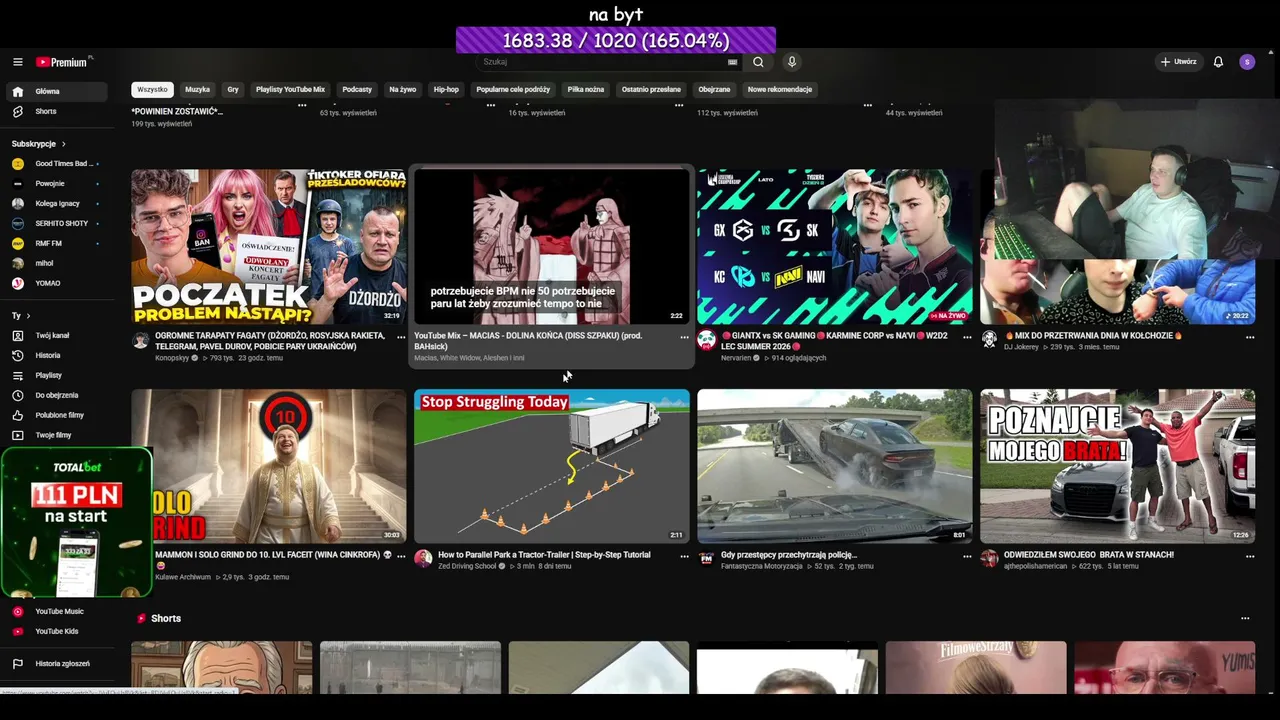Select the Popularne cele podróży chip
This screenshot has width=1280, height=720.
(513, 89)
